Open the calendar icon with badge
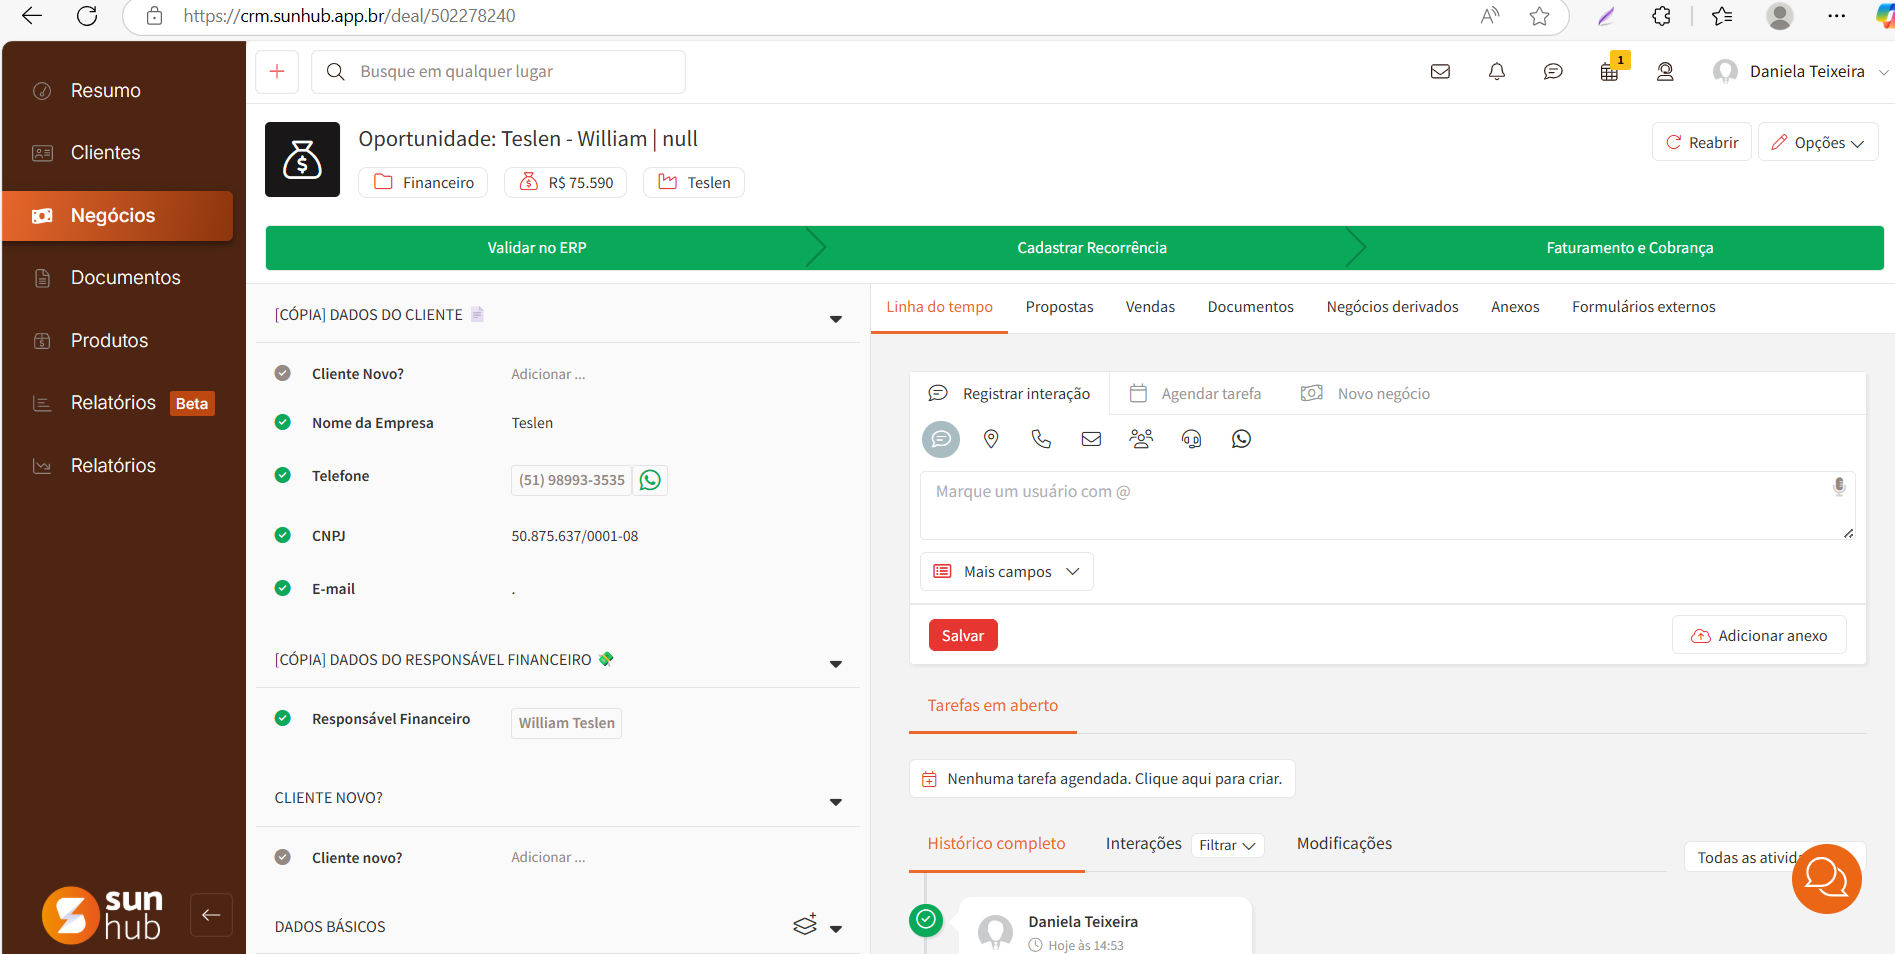 (x=1609, y=72)
